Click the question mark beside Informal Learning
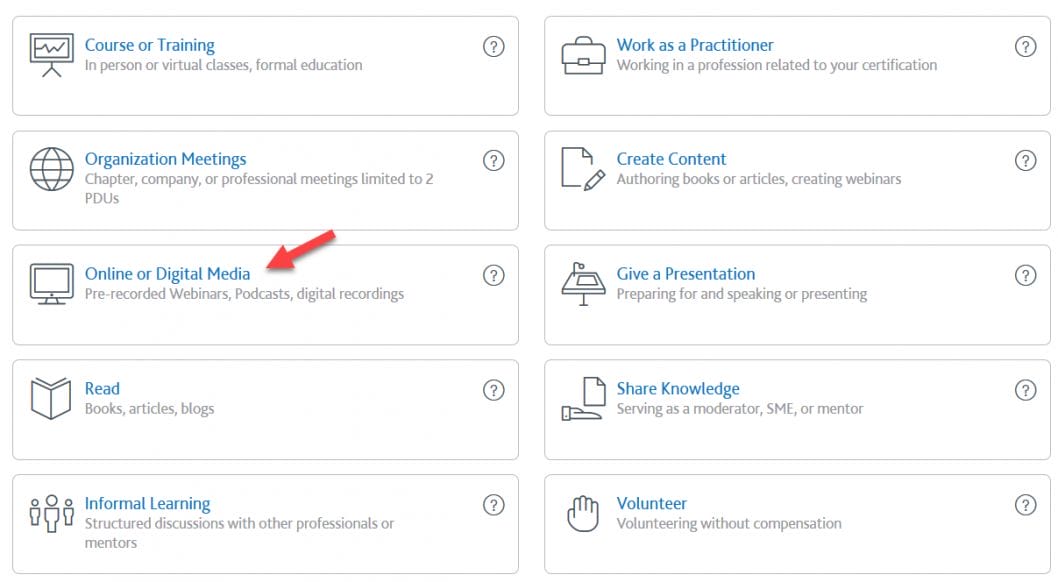Image resolution: width=1058 pixels, height=582 pixels. tap(494, 505)
